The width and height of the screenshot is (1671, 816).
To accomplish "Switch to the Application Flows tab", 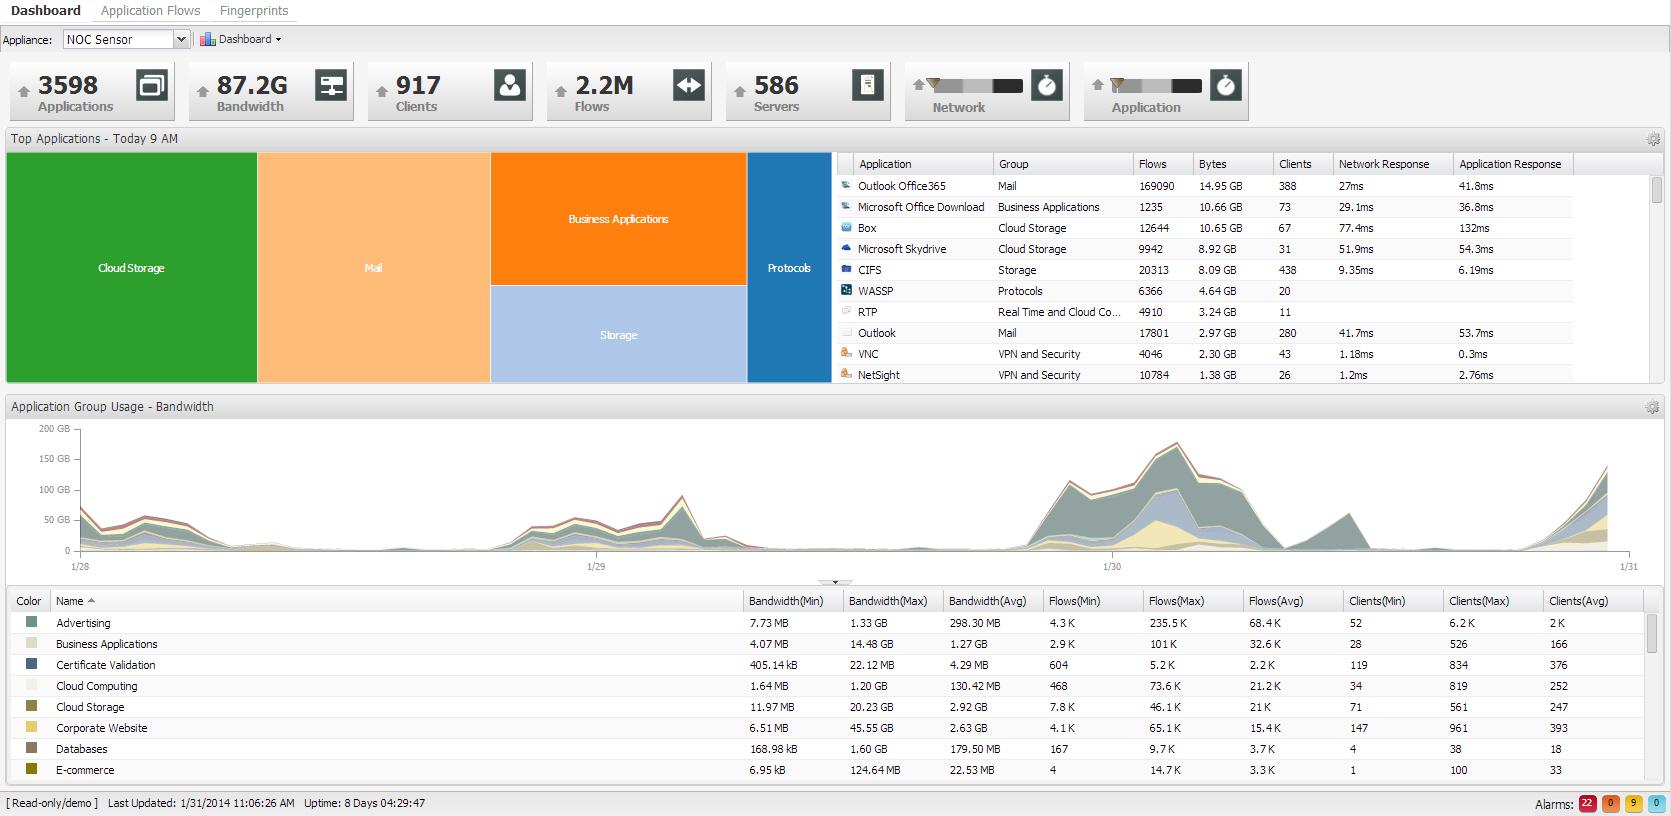I will [x=150, y=11].
